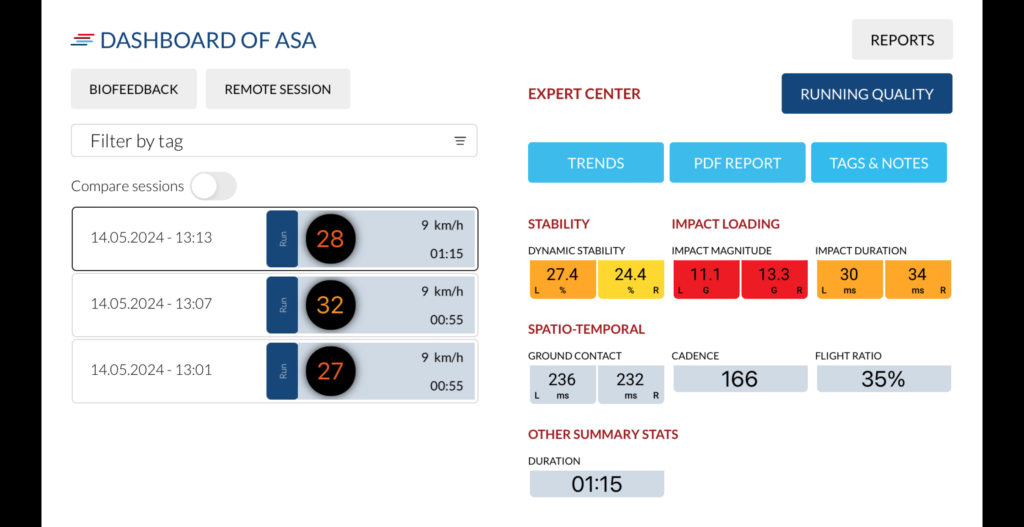This screenshot has width=1024, height=527.
Task: Open the Trends tab
Action: [595, 163]
